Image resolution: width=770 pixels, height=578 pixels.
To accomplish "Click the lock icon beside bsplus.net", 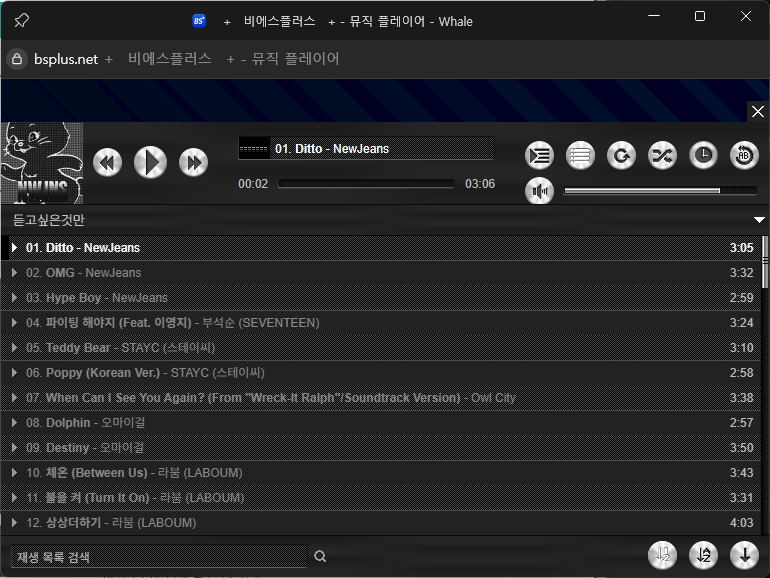I will click(17, 59).
